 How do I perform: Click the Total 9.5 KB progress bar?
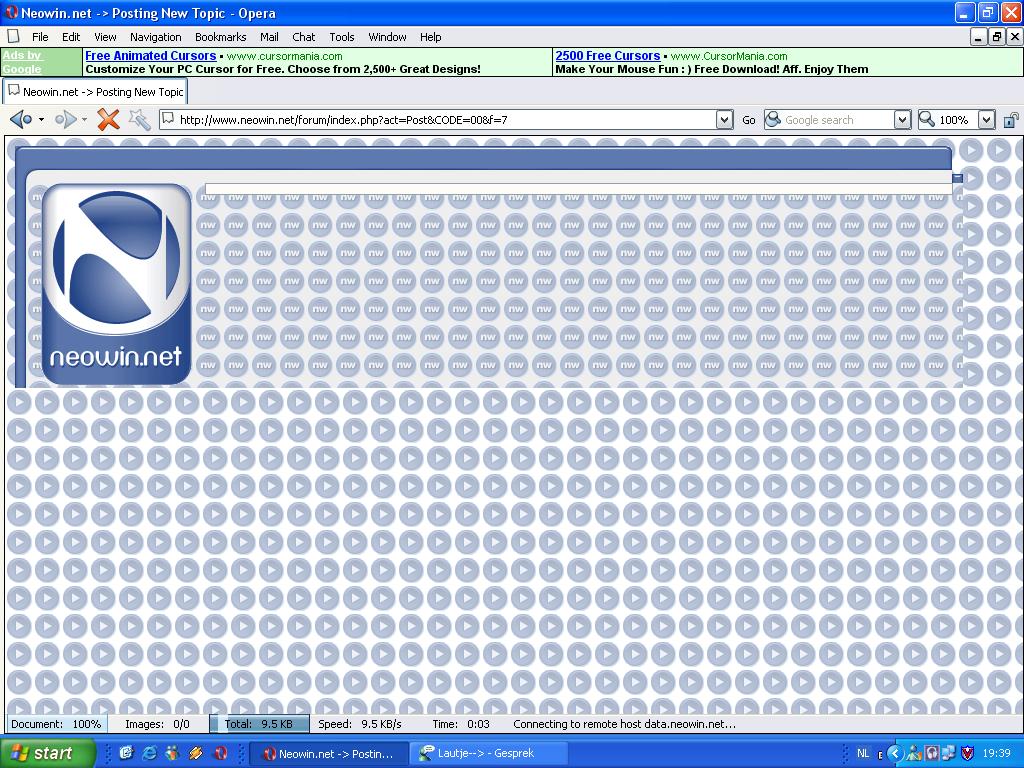(x=260, y=724)
